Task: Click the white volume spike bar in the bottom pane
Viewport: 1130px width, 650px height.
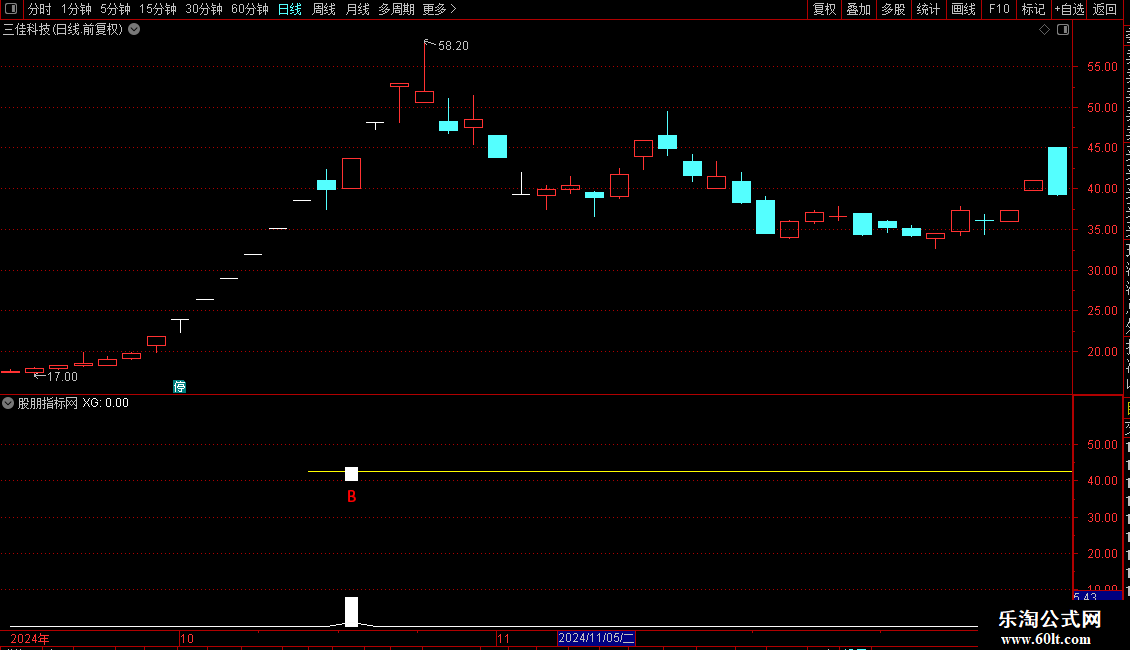Action: click(x=351, y=611)
